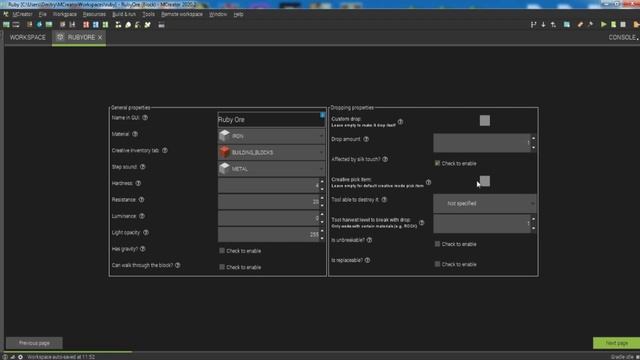Click the down-arrow pull icon in toolbar
The image size is (640, 360).
click(543, 24)
